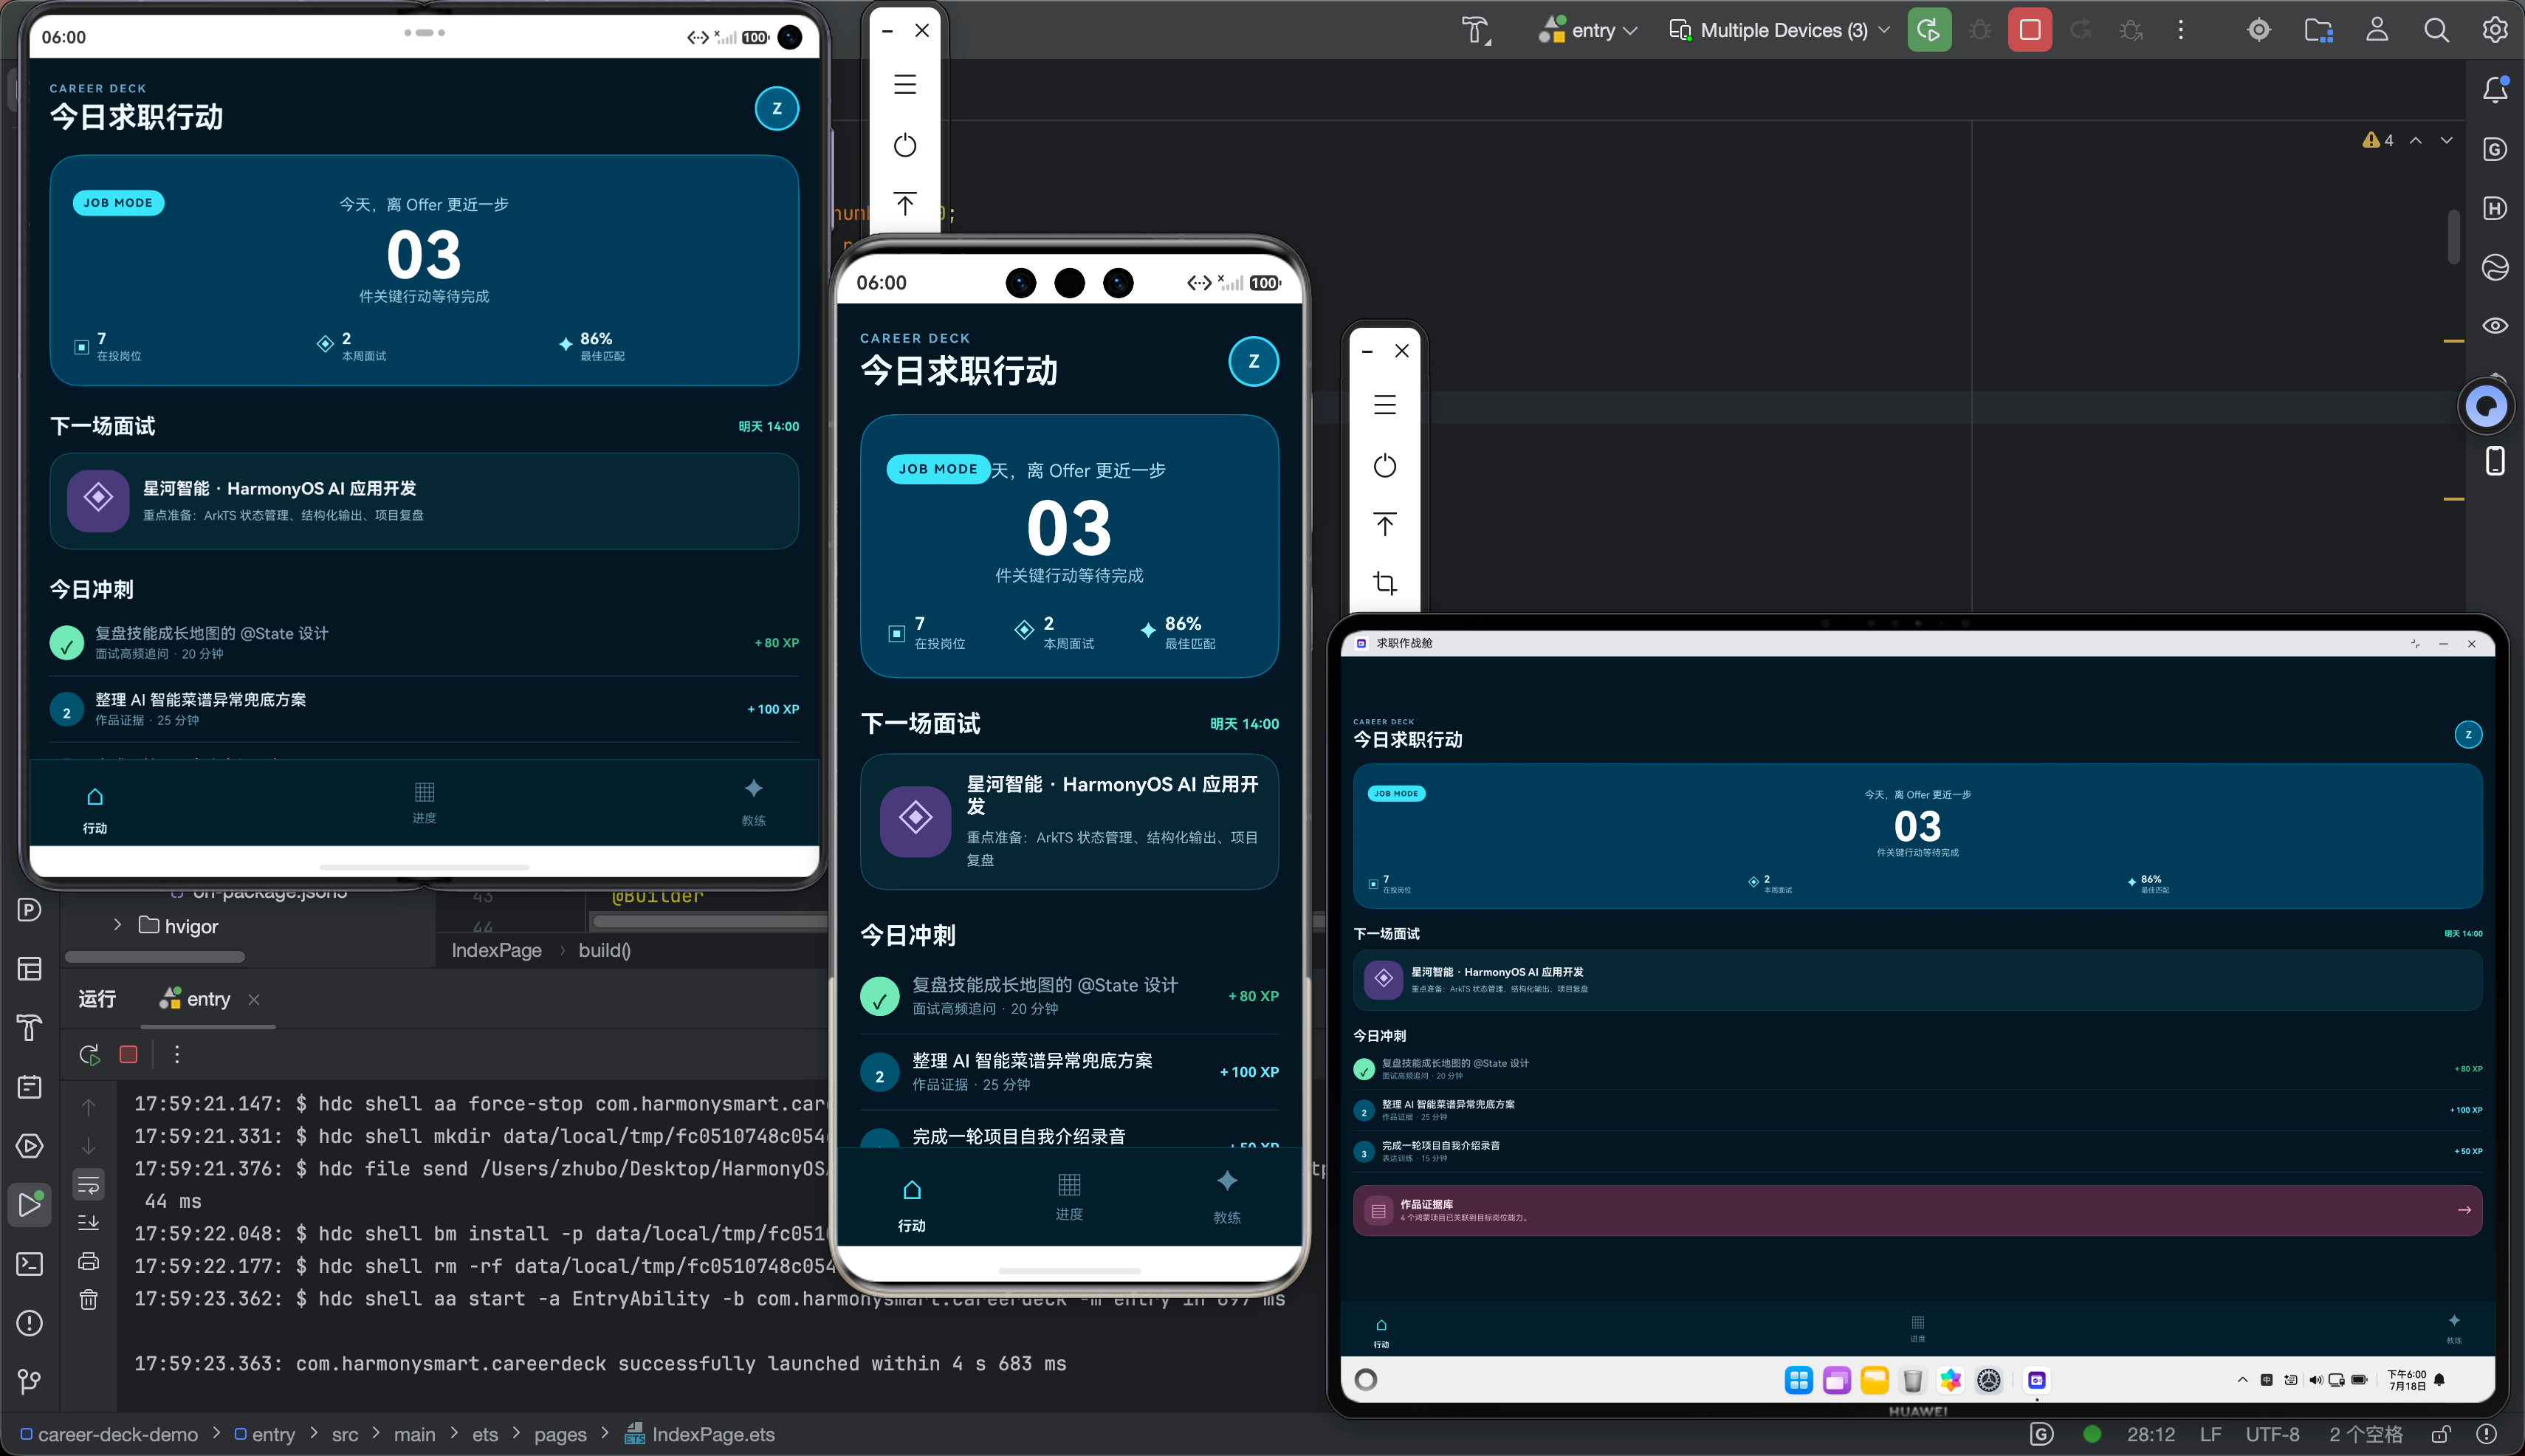Go to previous highlighted warning in editor

coord(2415,140)
